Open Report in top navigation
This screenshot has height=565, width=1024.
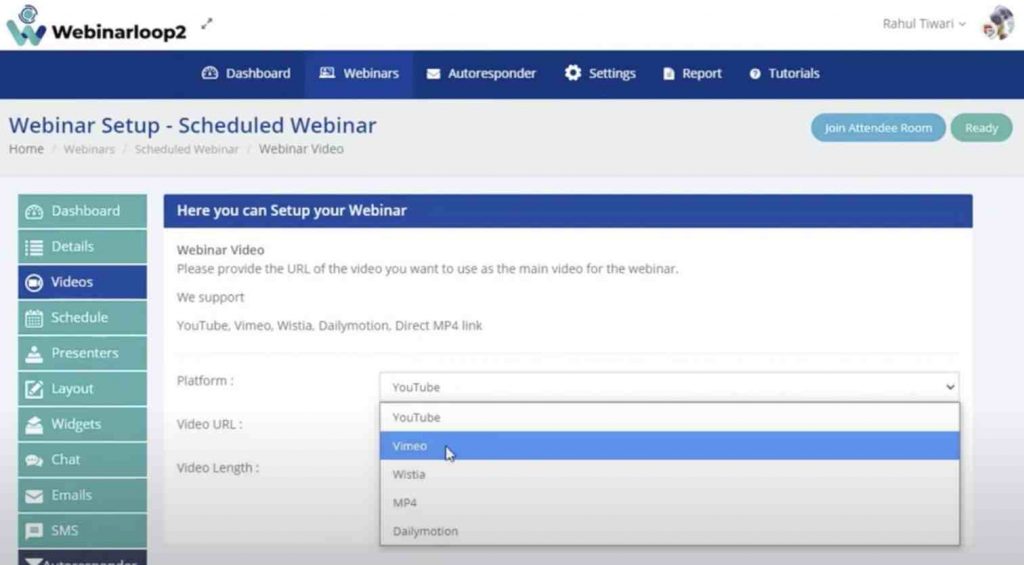point(693,73)
